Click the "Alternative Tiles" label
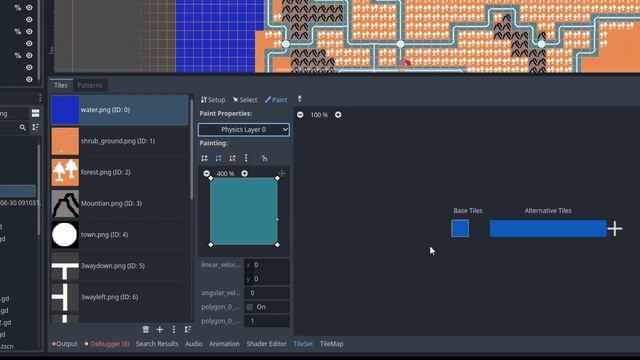 [548, 211]
